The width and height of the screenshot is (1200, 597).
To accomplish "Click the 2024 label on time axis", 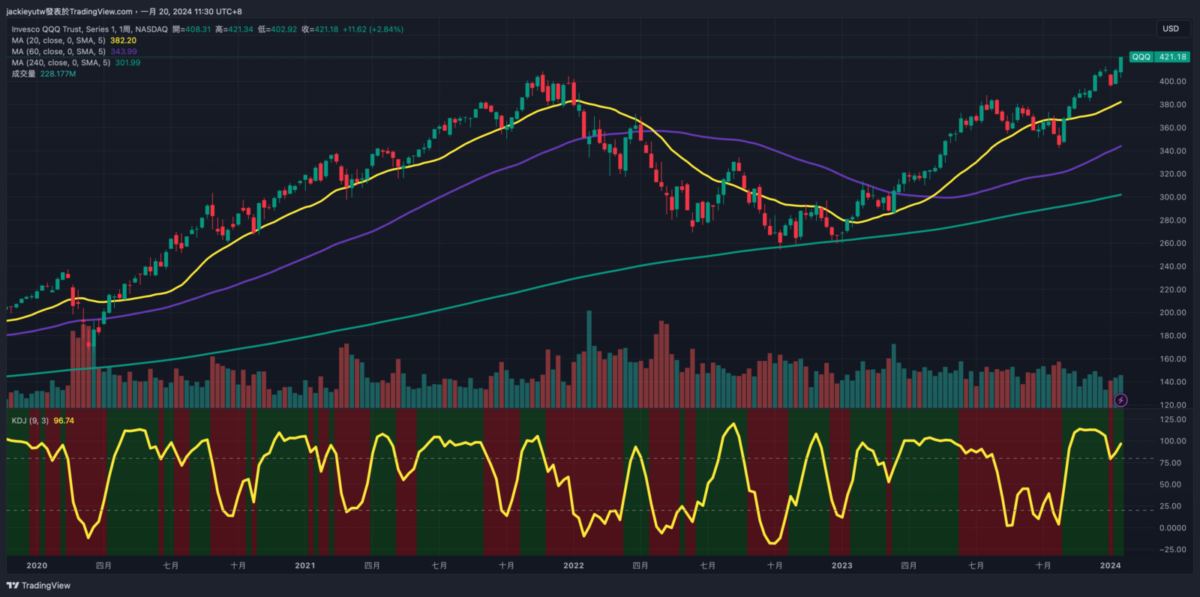I will 1110,565.
